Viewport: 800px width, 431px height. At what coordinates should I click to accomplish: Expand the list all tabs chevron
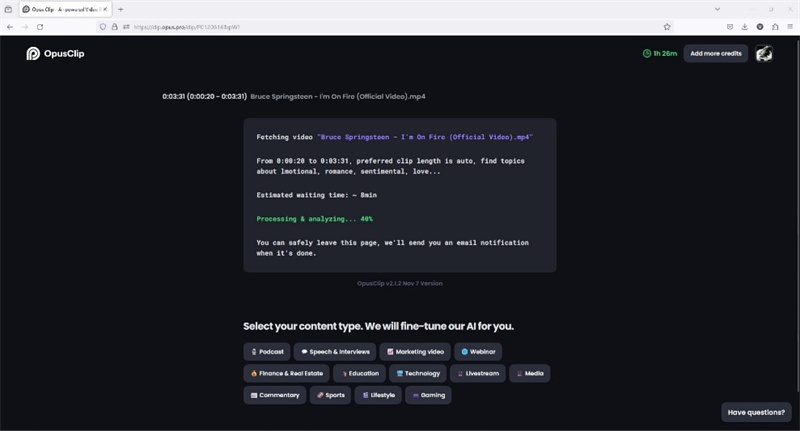pos(717,9)
